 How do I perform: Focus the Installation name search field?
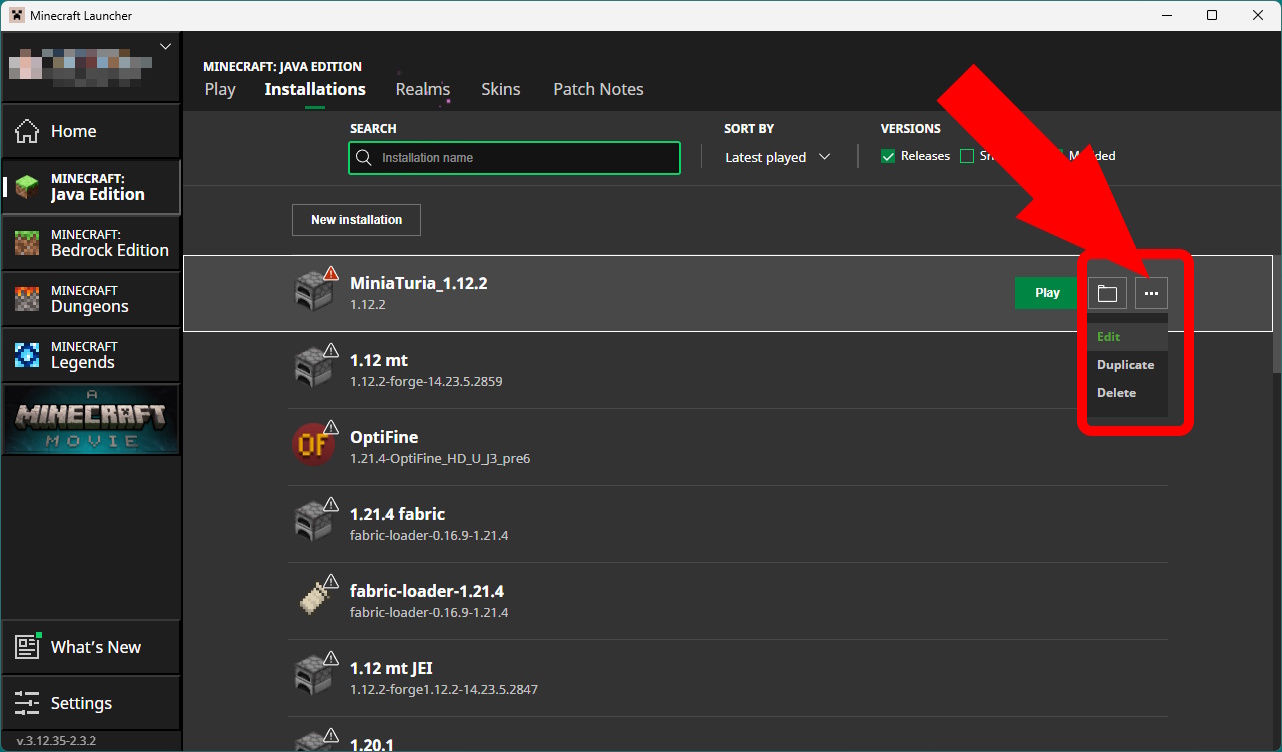pyautogui.click(x=514, y=158)
